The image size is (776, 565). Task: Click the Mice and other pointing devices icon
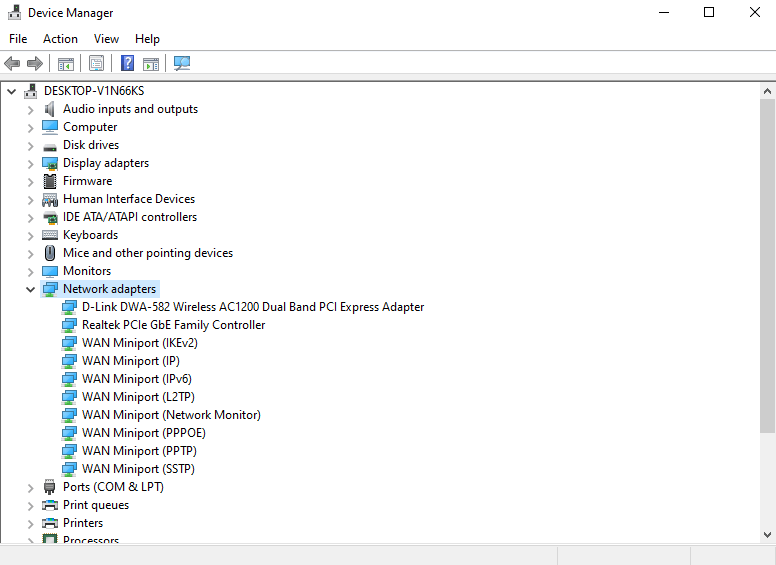click(49, 253)
